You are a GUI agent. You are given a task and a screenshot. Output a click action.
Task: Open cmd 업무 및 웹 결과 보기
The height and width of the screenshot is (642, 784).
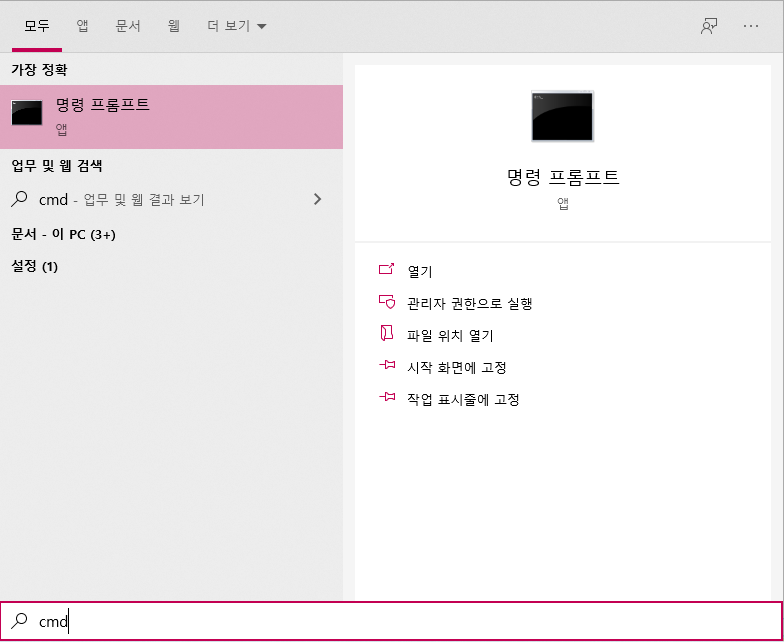171,200
